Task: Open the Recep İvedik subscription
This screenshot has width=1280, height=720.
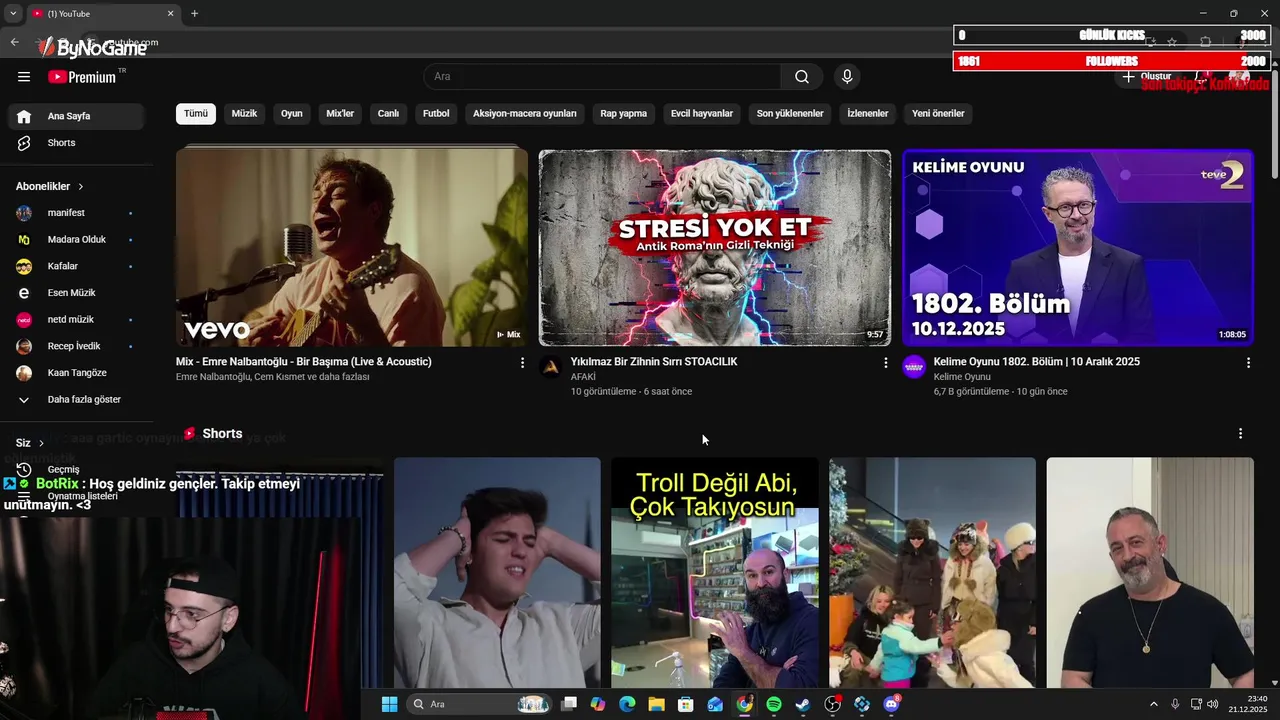Action: point(76,346)
